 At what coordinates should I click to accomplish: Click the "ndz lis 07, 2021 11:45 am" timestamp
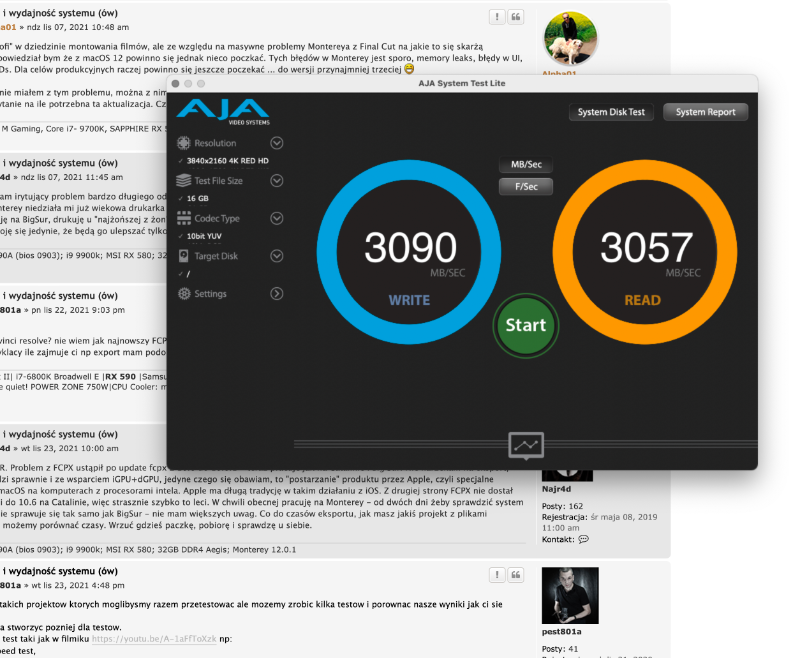pyautogui.click(x=71, y=177)
